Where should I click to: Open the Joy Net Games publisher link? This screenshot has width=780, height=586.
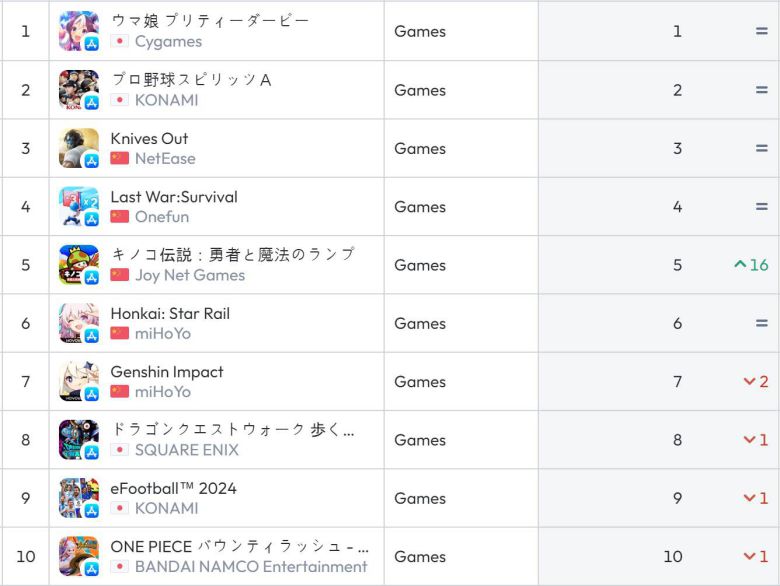(x=189, y=275)
